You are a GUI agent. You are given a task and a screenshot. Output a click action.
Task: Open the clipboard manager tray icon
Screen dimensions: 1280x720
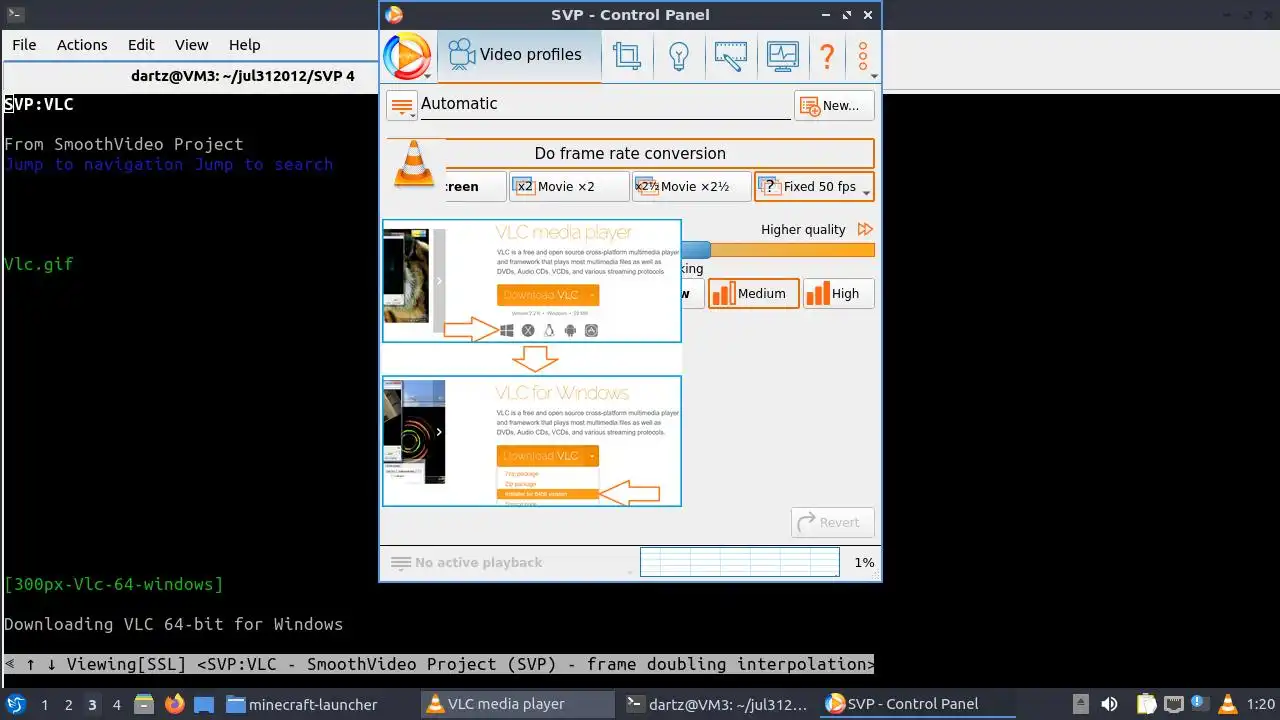(1146, 704)
